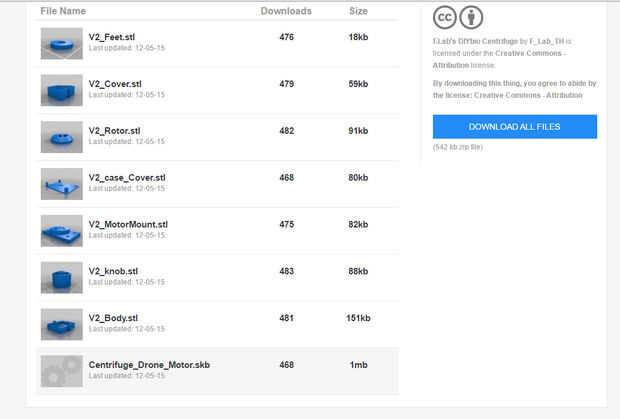Image resolution: width=620 pixels, height=419 pixels.
Task: Sort by the File Name column header
Action: tap(62, 11)
